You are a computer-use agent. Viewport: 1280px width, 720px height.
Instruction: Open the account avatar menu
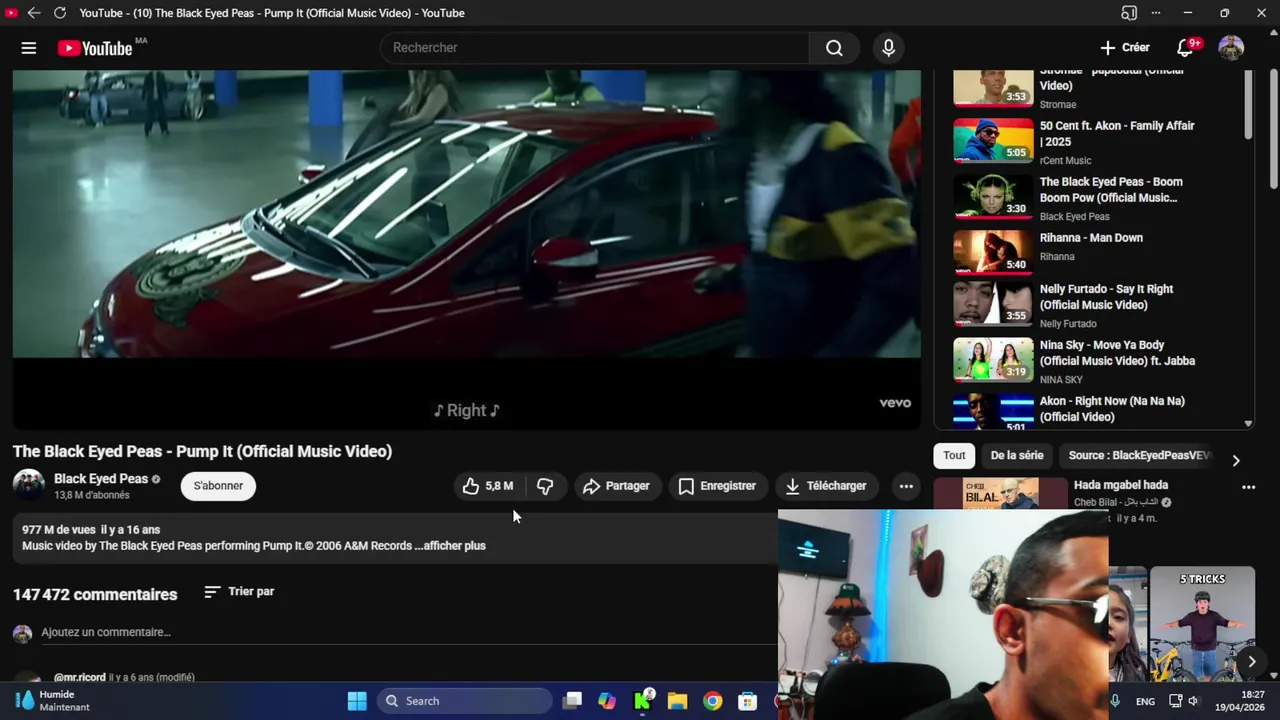pos(1231,48)
